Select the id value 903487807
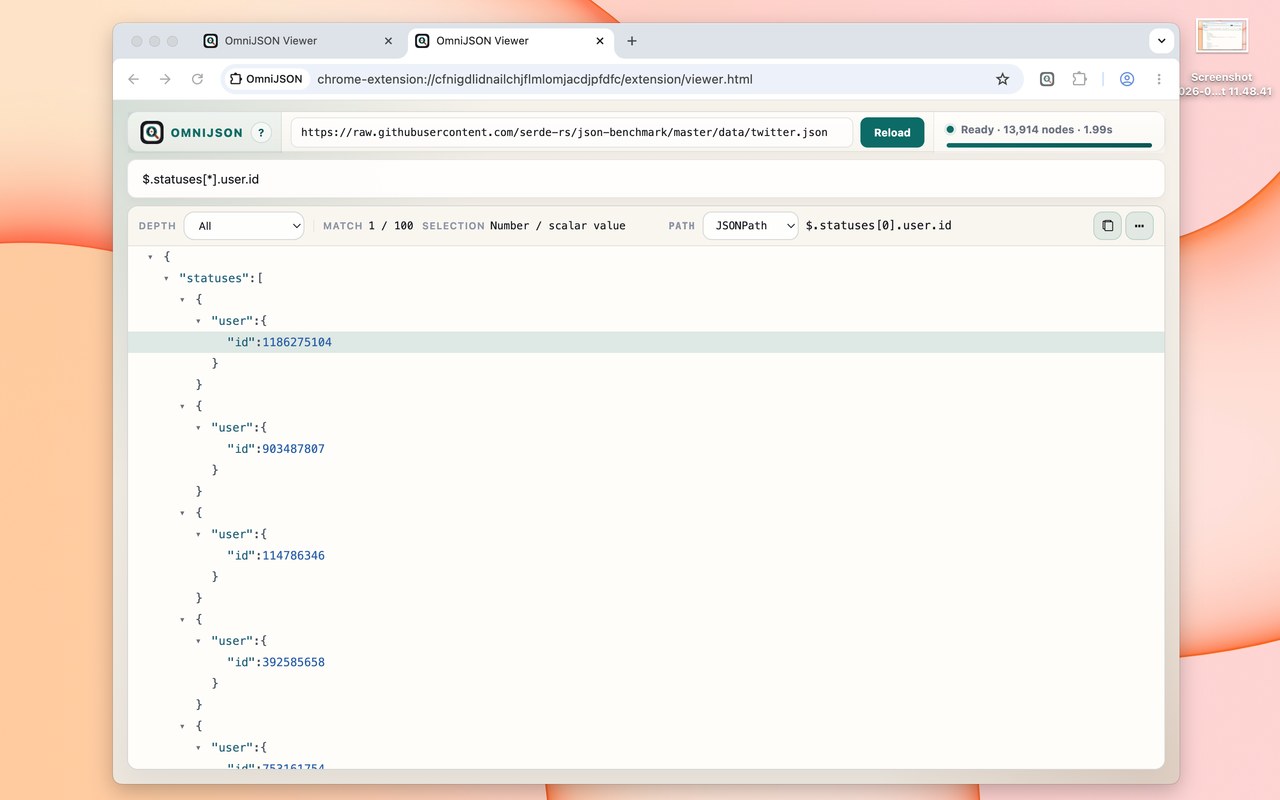1280x800 pixels. [293, 449]
